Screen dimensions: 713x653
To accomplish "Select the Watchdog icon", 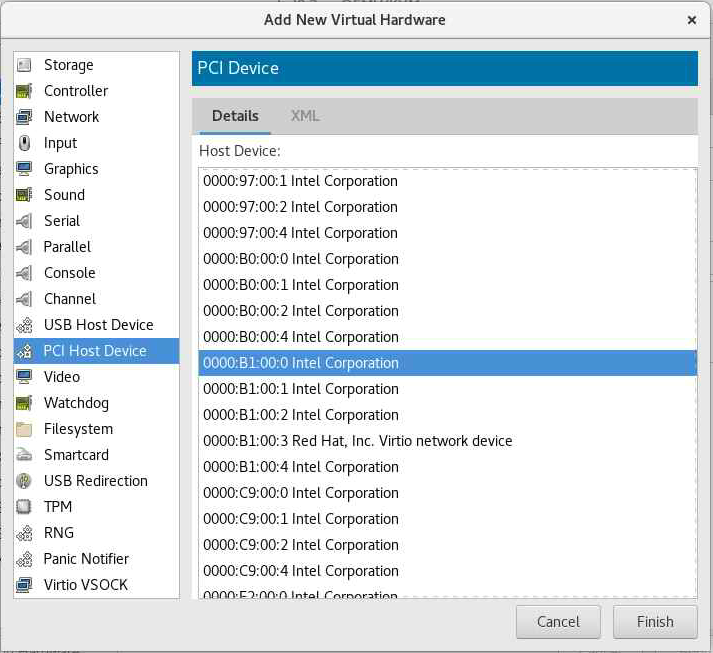I will click(25, 403).
